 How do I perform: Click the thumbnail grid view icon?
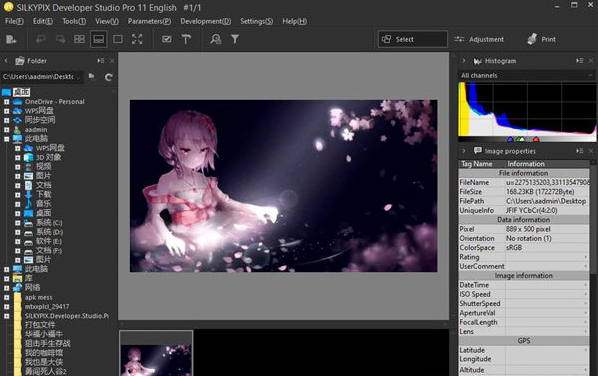point(79,39)
